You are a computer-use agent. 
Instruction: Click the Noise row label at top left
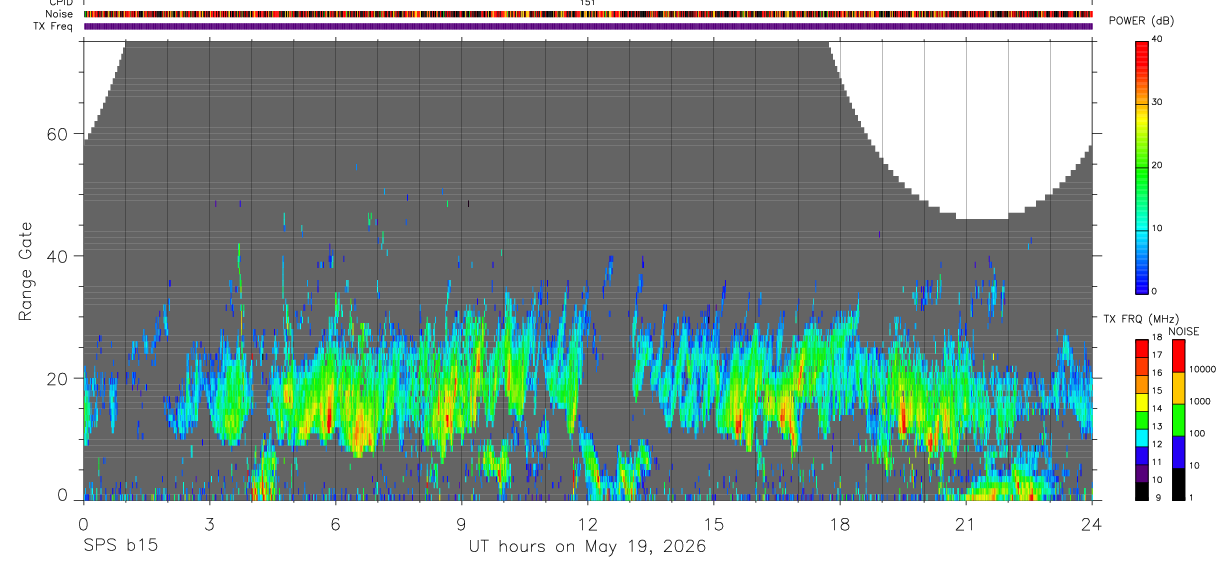click(x=60, y=14)
